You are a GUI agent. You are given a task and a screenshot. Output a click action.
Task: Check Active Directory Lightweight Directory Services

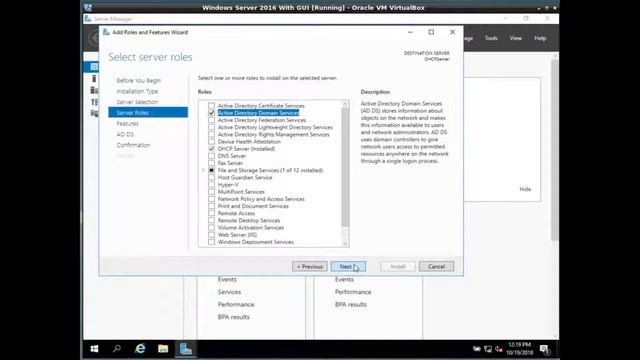coord(211,127)
